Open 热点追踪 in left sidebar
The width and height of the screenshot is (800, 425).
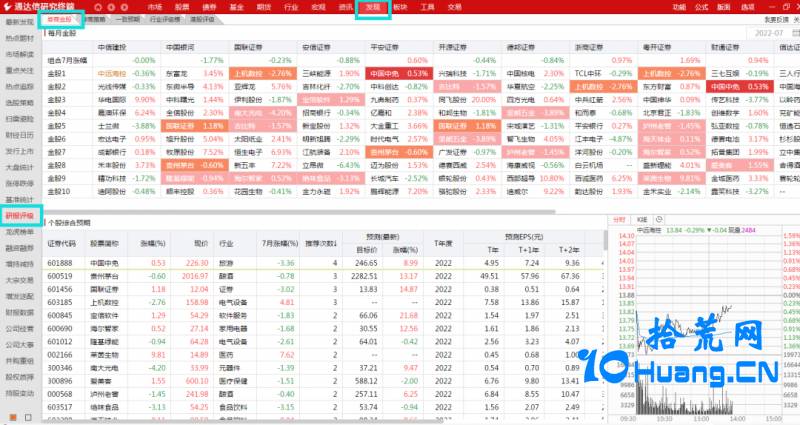click(19, 87)
